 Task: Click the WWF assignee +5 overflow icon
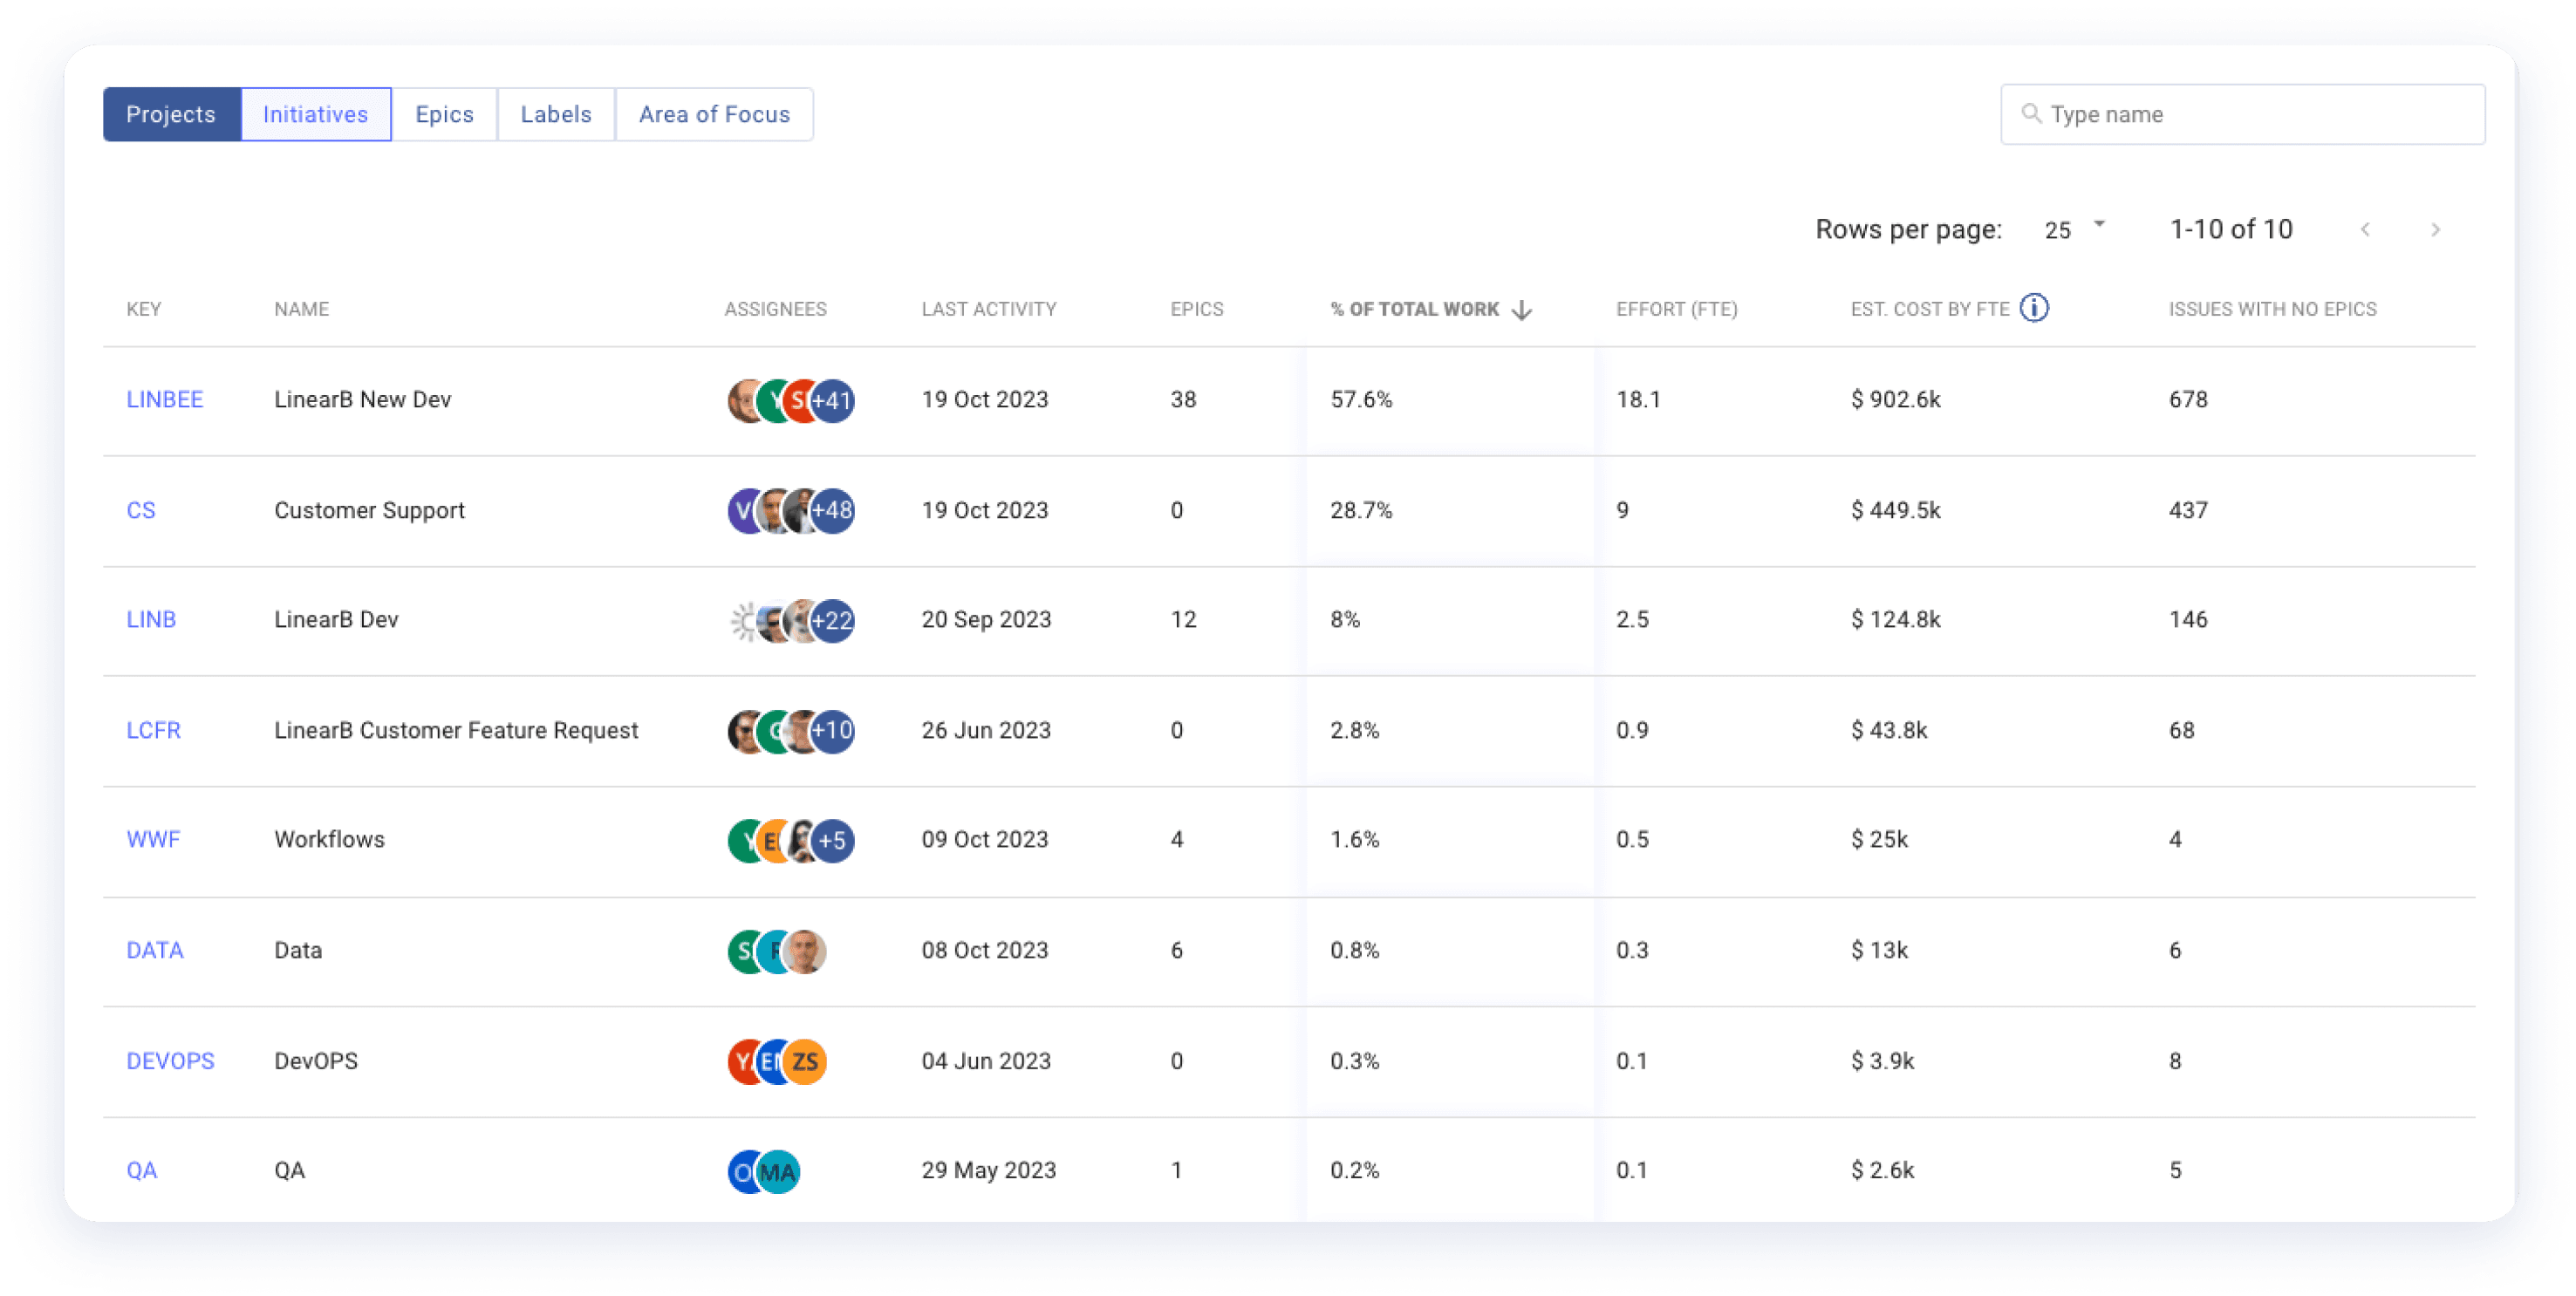[835, 840]
